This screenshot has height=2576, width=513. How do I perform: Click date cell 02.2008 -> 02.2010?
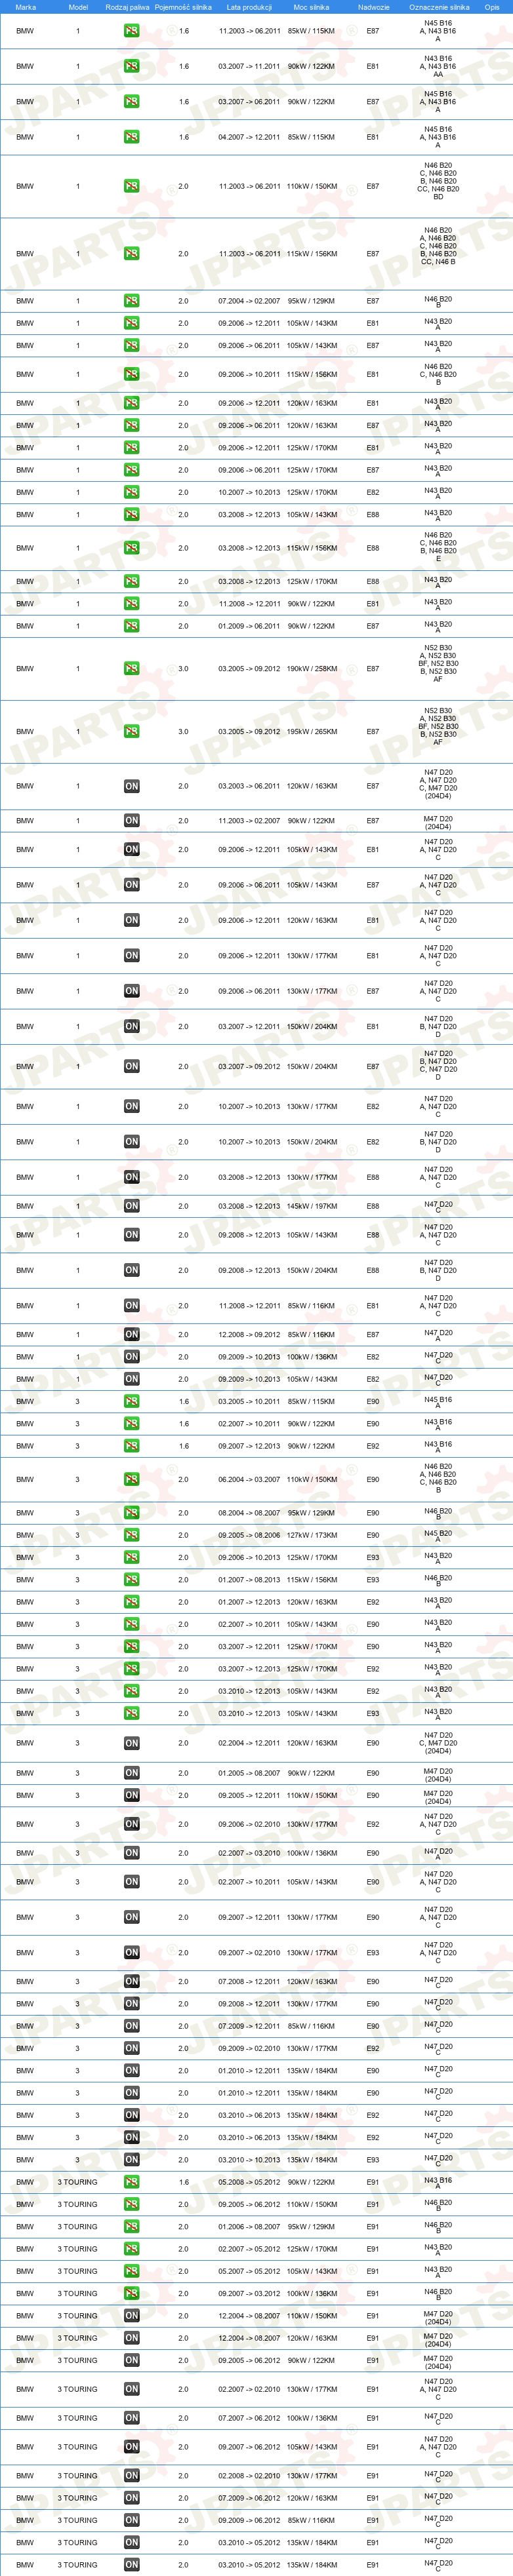point(249,2476)
